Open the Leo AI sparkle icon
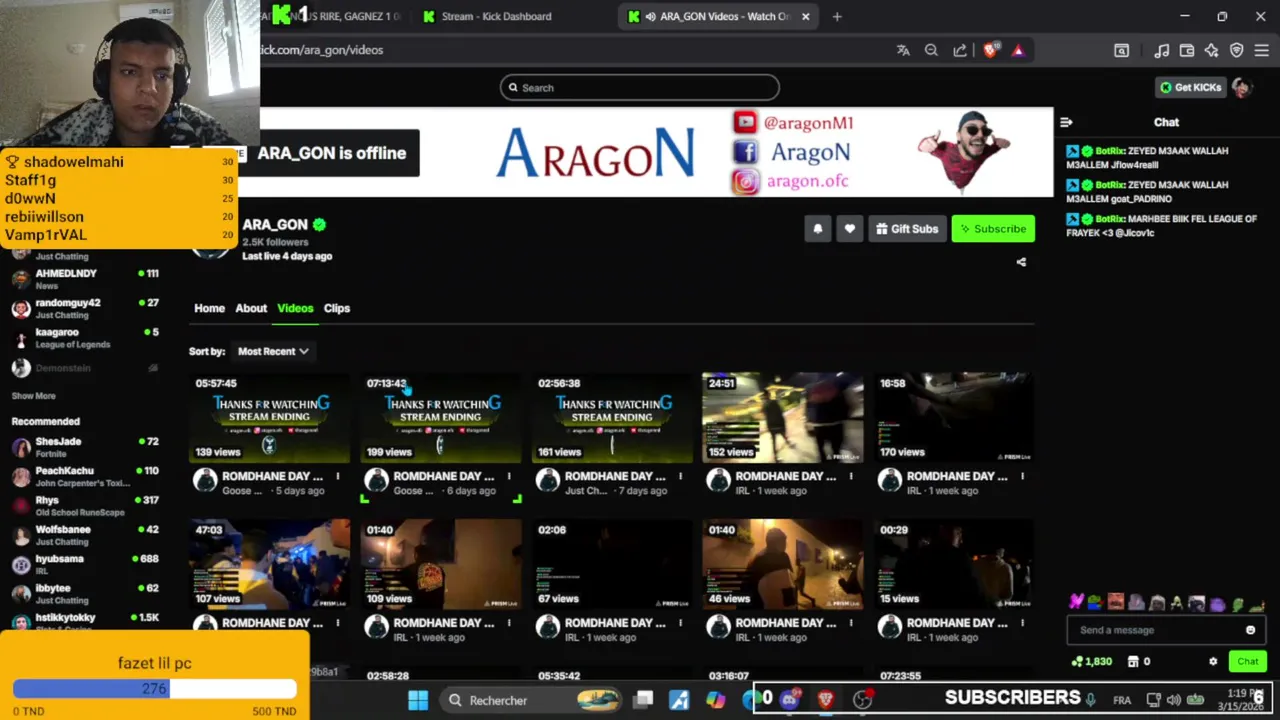 tap(1212, 50)
